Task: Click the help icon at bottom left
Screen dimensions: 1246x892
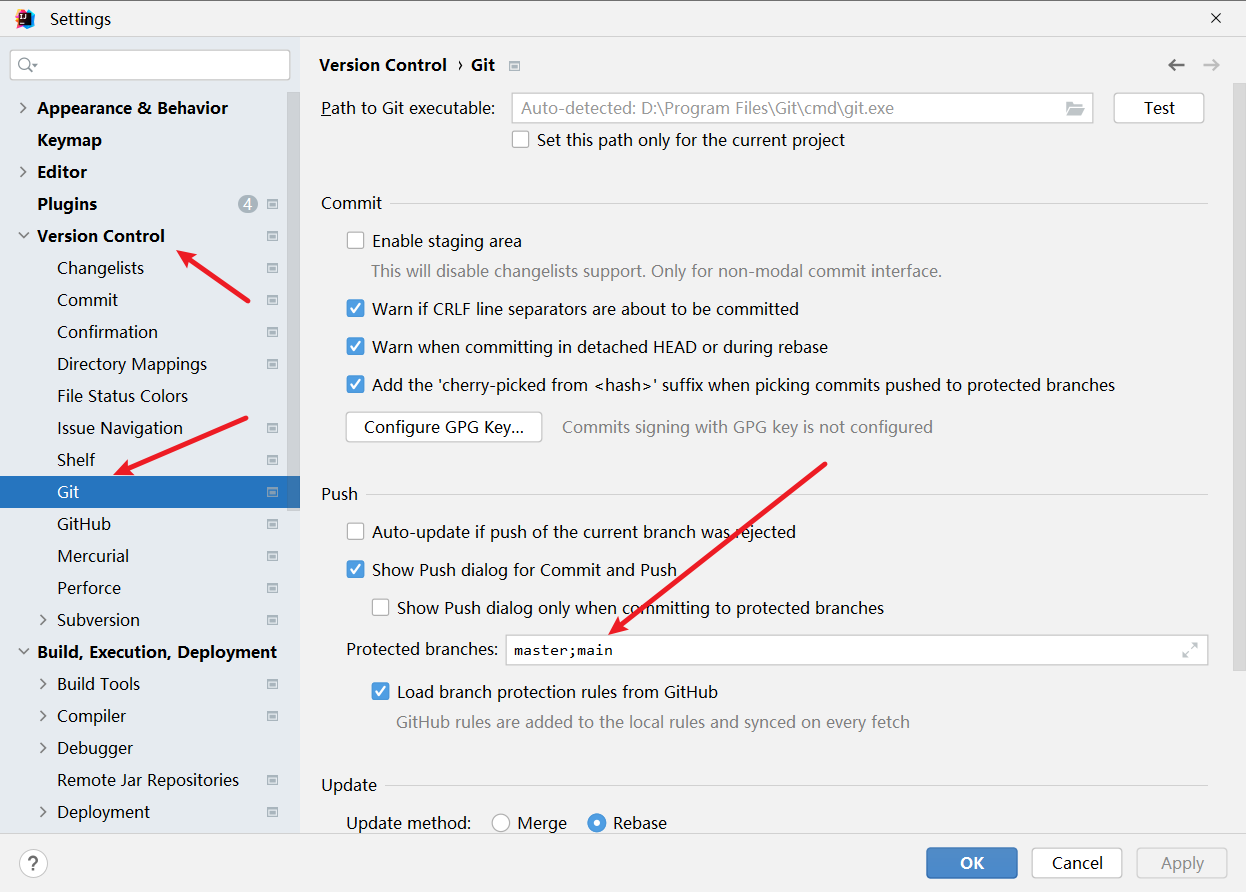Action: 33,863
